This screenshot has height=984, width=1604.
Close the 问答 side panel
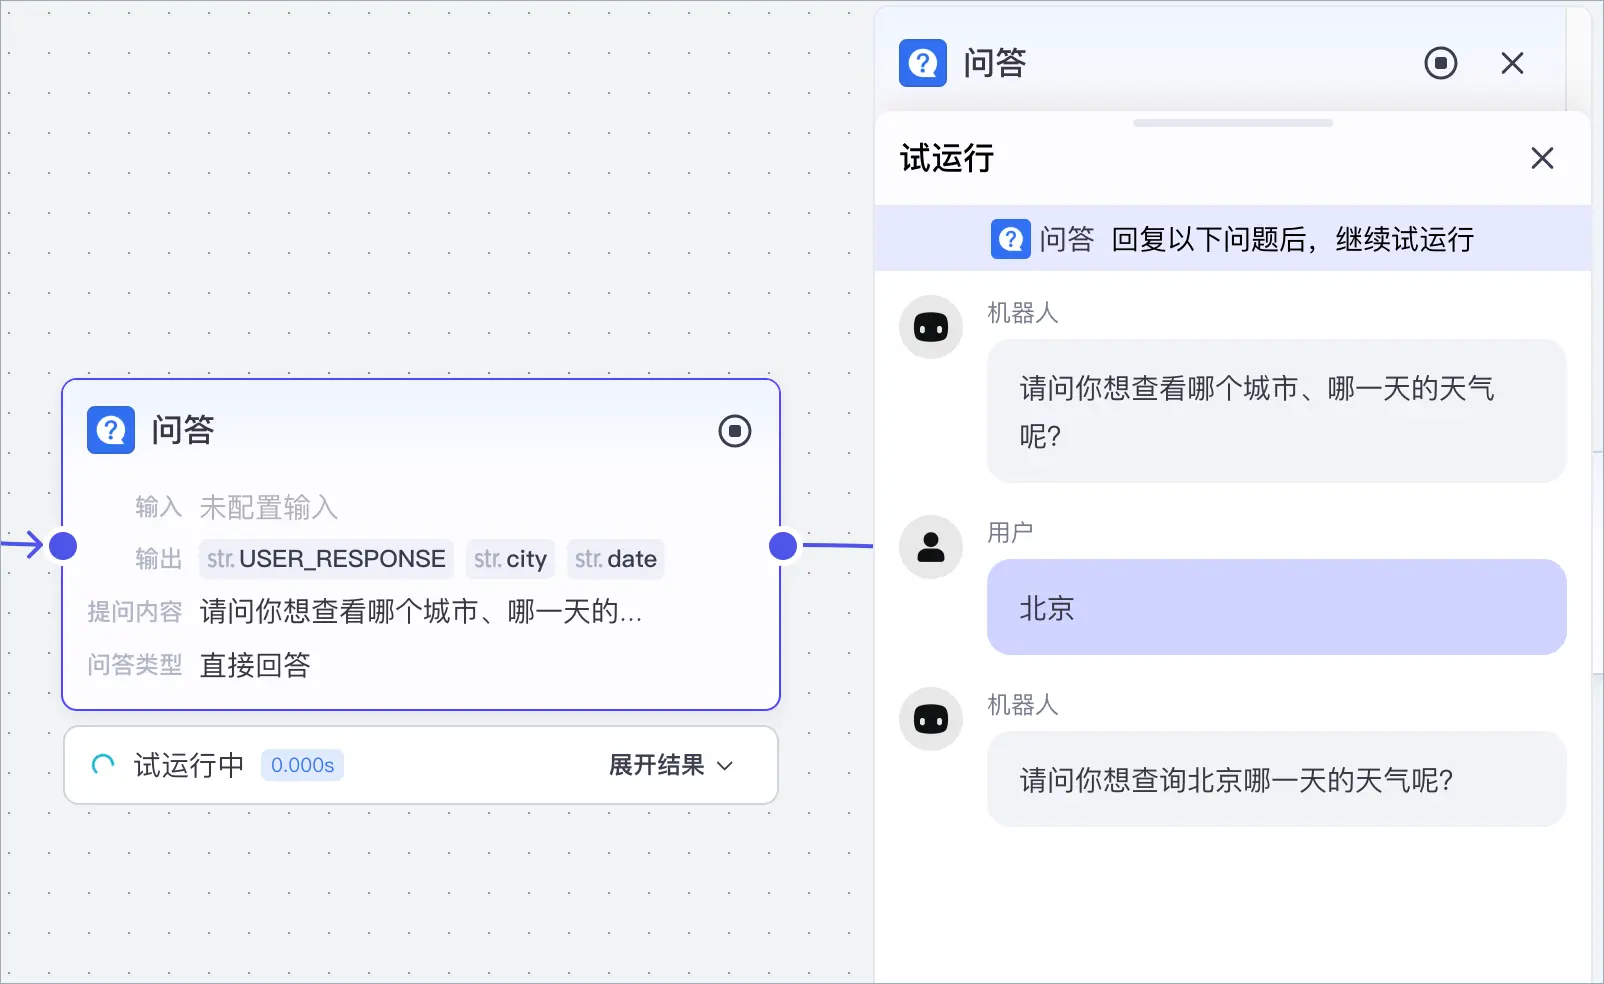coord(1513,63)
